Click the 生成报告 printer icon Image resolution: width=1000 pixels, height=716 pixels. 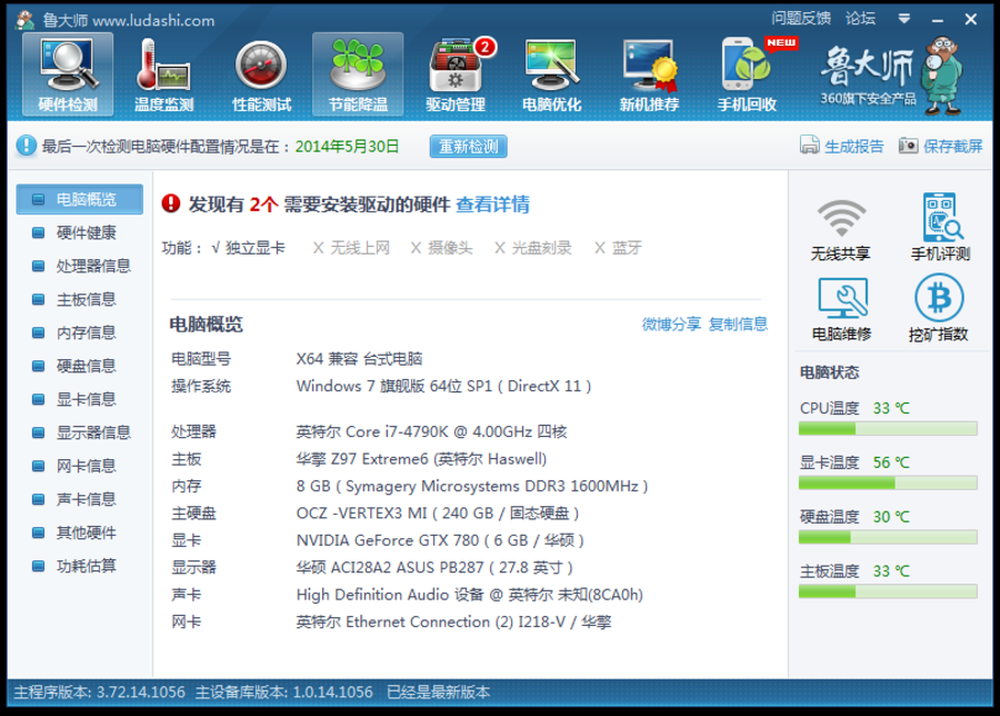tap(809, 145)
